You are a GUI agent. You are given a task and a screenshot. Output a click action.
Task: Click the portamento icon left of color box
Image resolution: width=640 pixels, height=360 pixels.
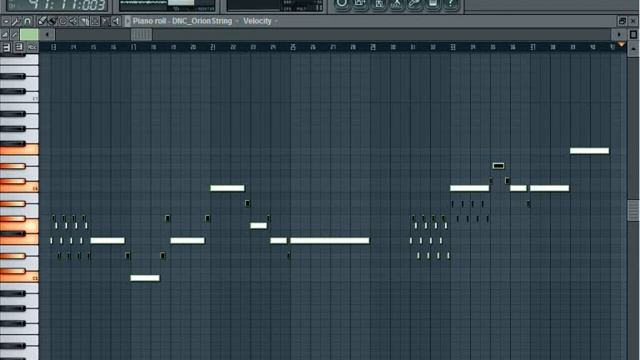5,35
